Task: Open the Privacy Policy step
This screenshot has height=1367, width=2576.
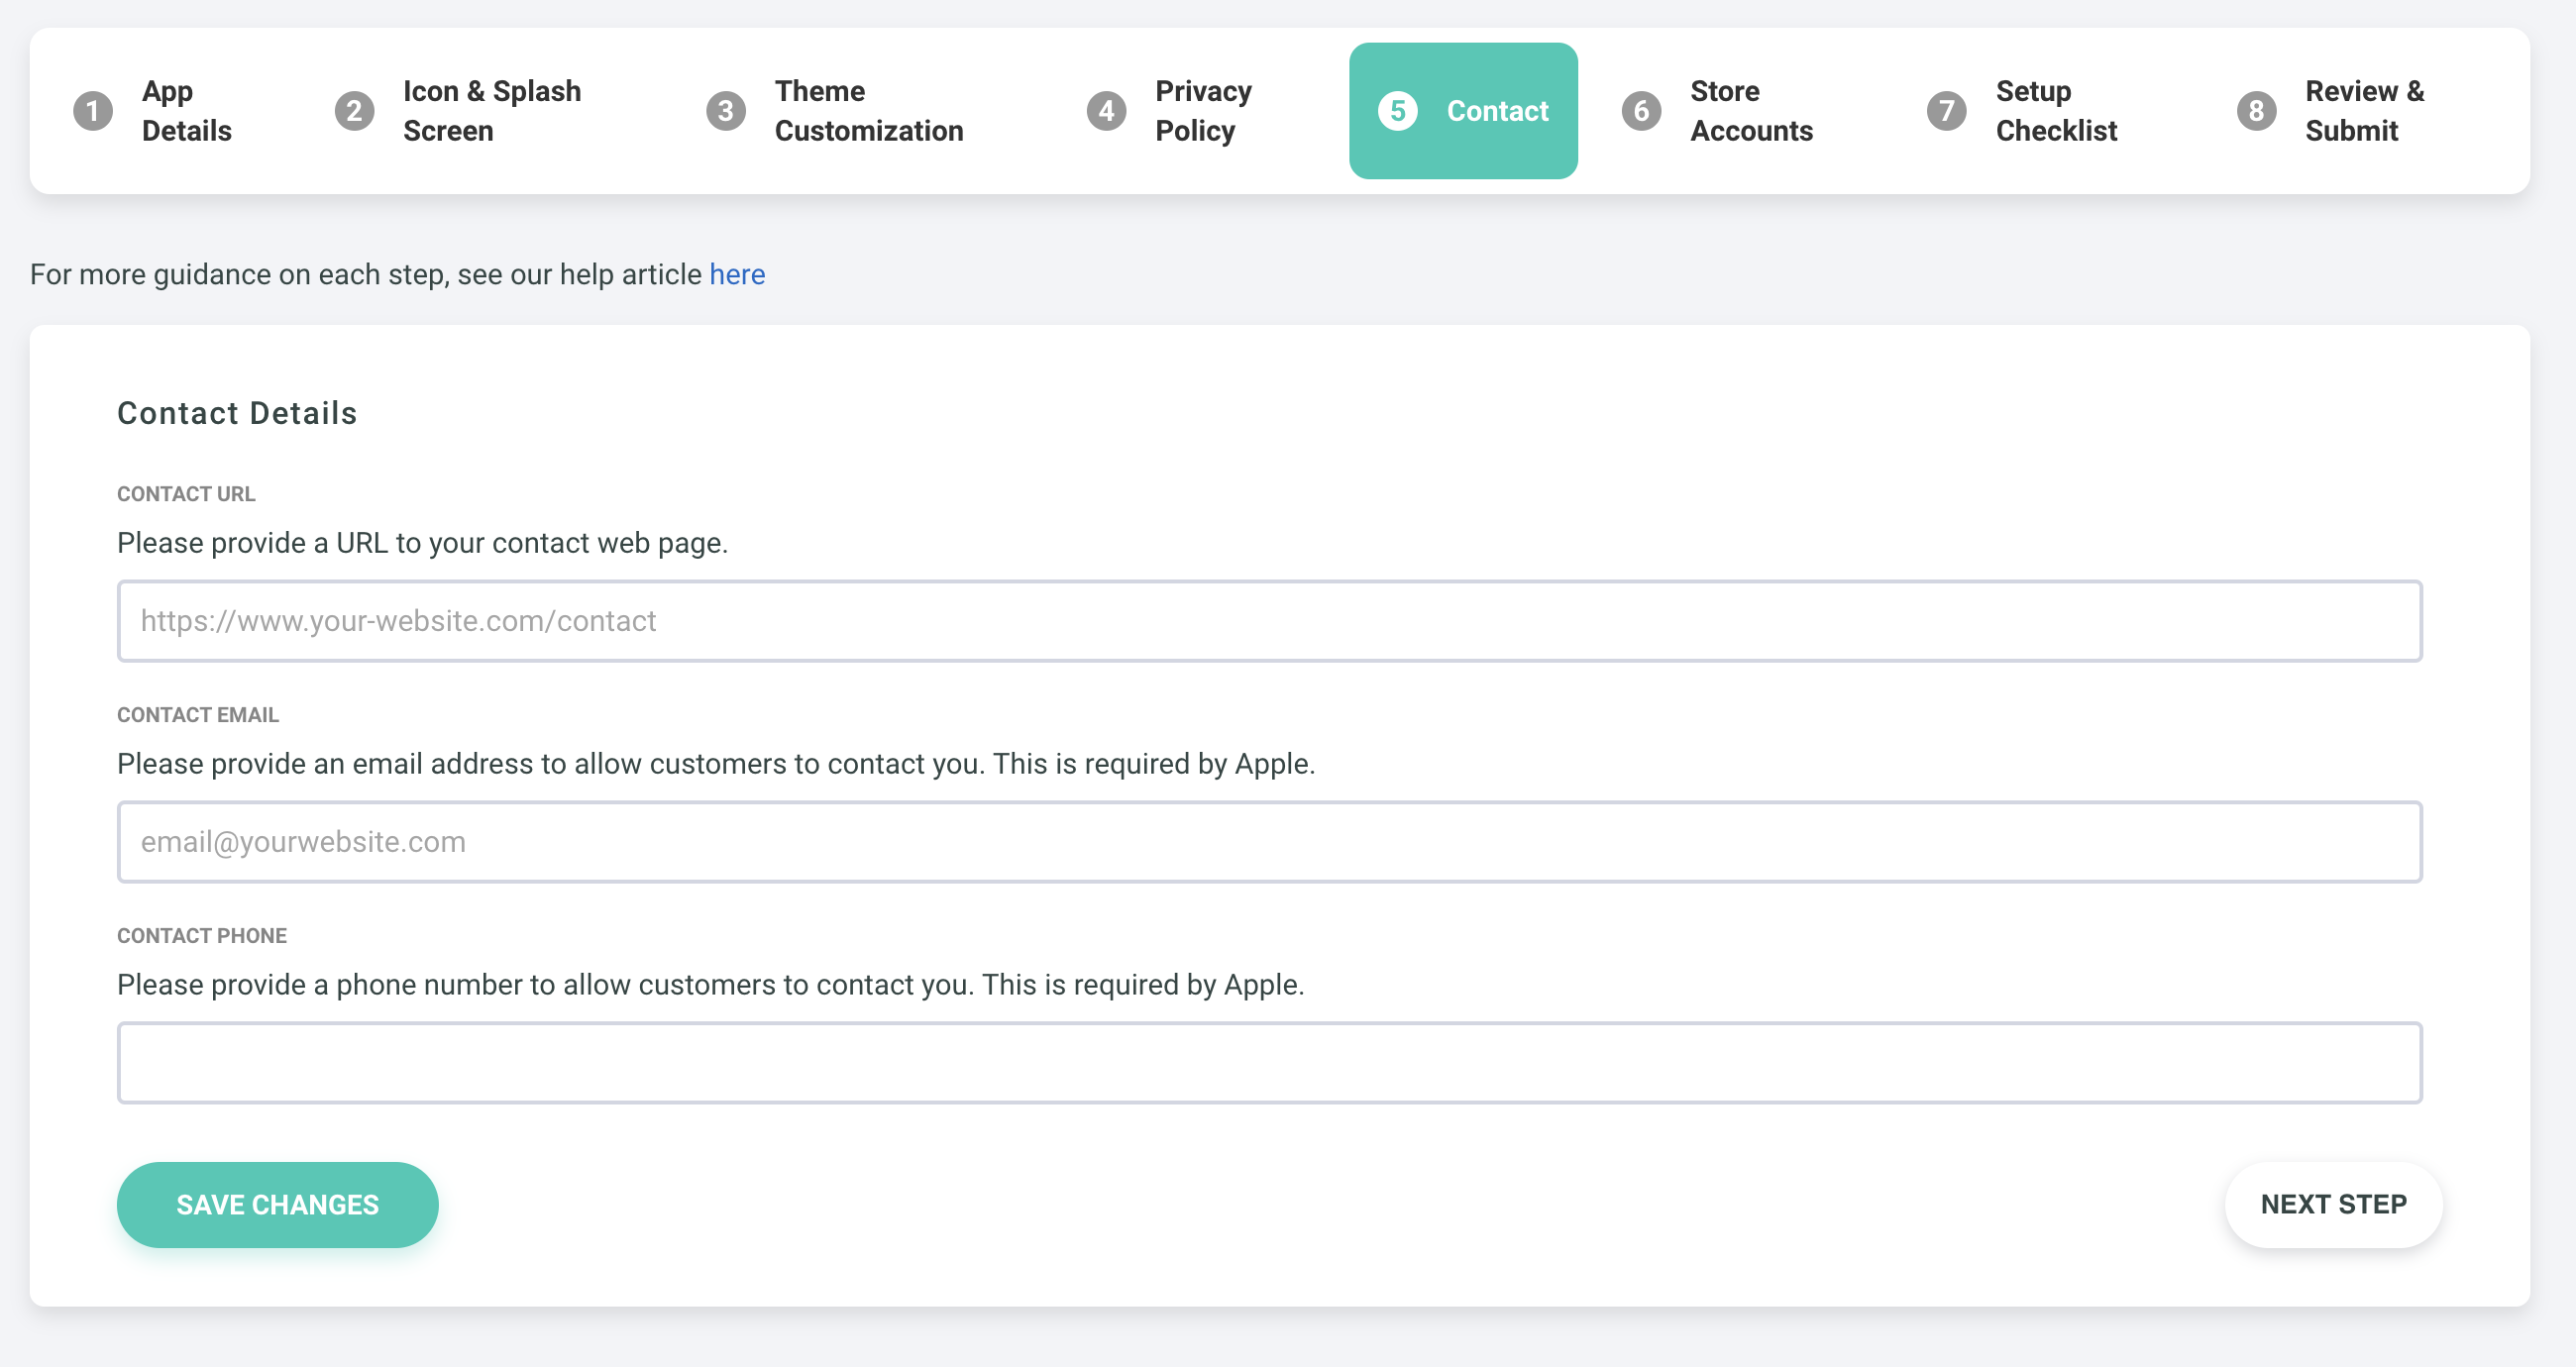Action: [1203, 111]
